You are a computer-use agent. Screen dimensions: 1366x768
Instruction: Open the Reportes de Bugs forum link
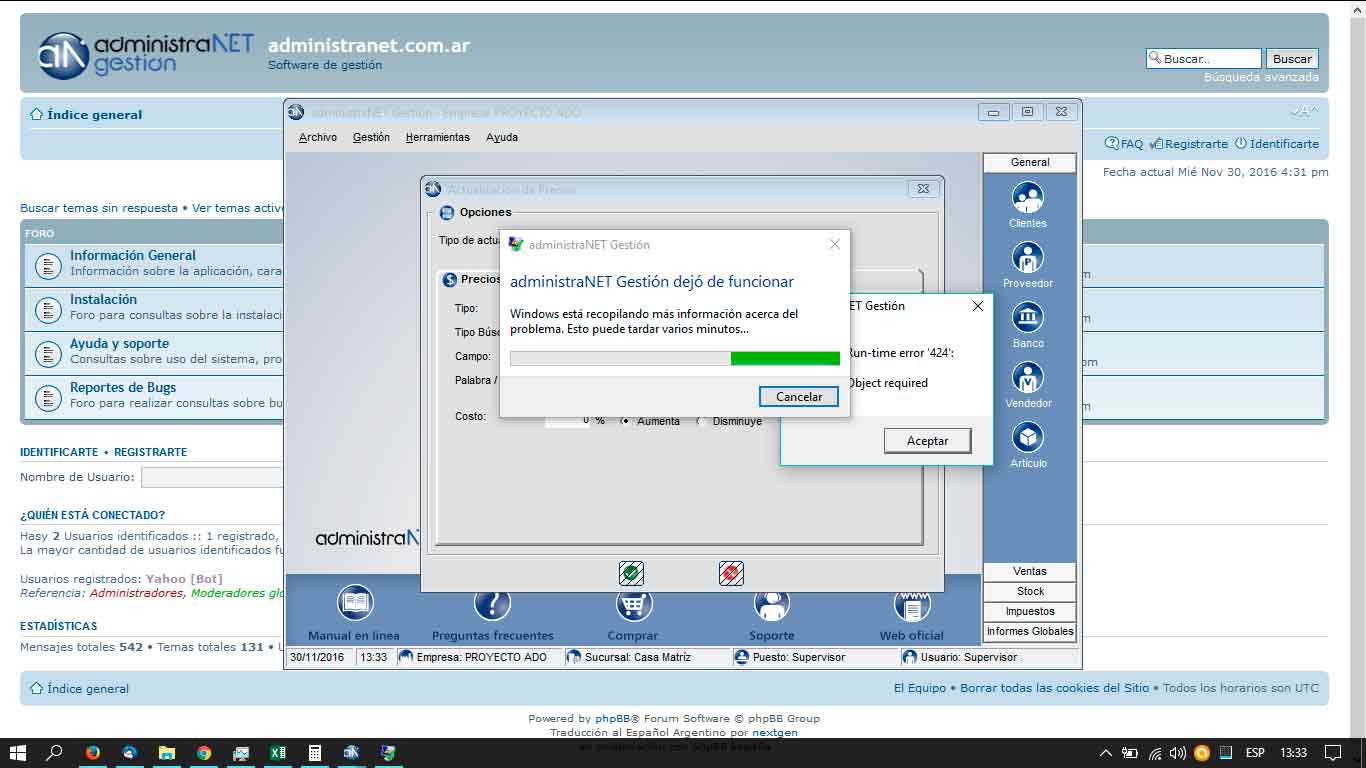123,387
